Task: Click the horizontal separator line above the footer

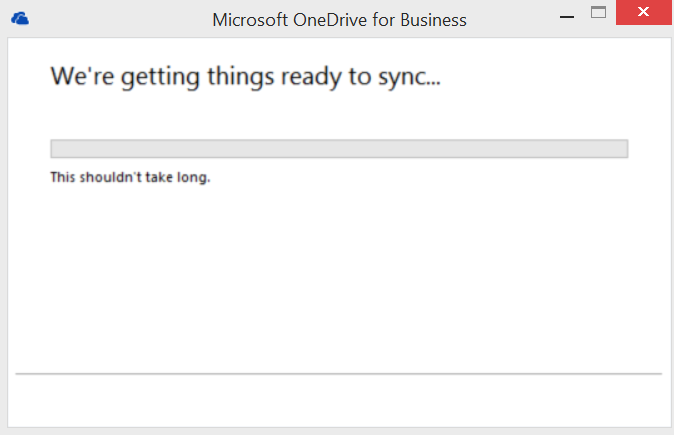Action: (x=339, y=374)
